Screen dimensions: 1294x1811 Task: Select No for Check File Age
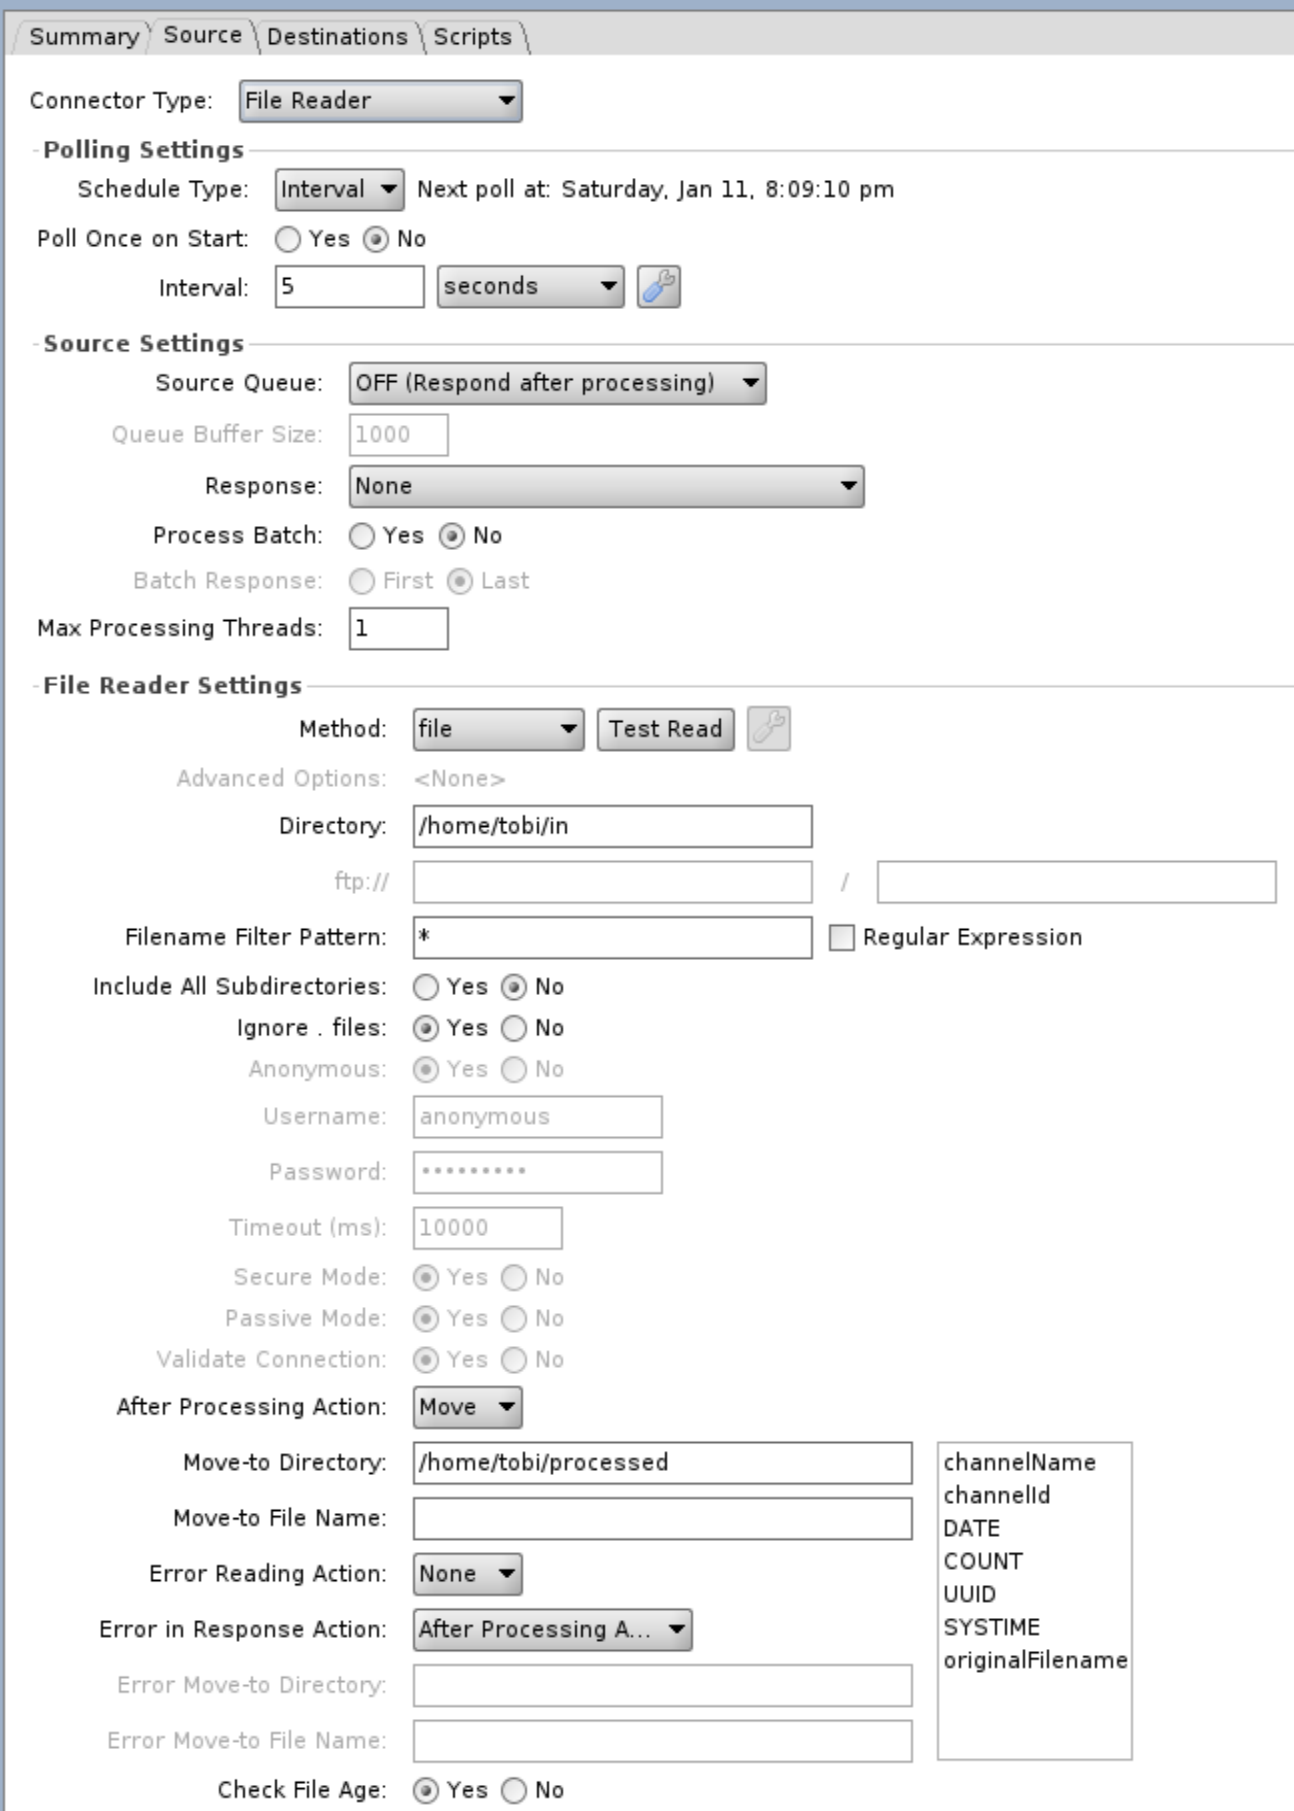[514, 1790]
